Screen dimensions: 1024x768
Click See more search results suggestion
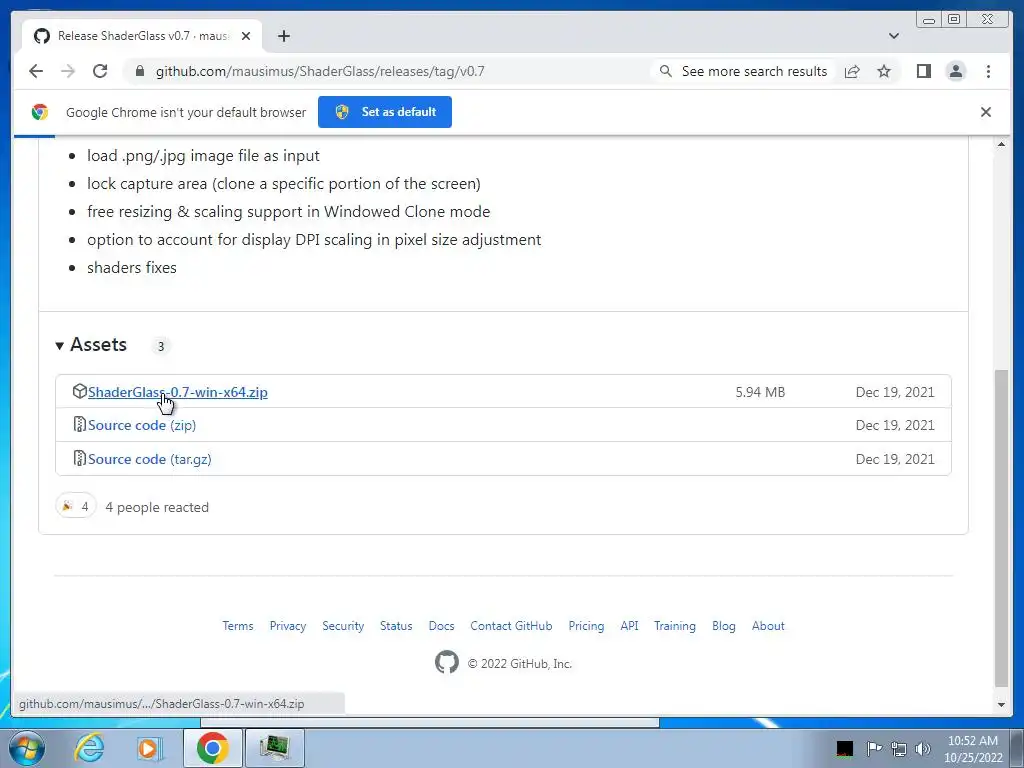click(743, 71)
